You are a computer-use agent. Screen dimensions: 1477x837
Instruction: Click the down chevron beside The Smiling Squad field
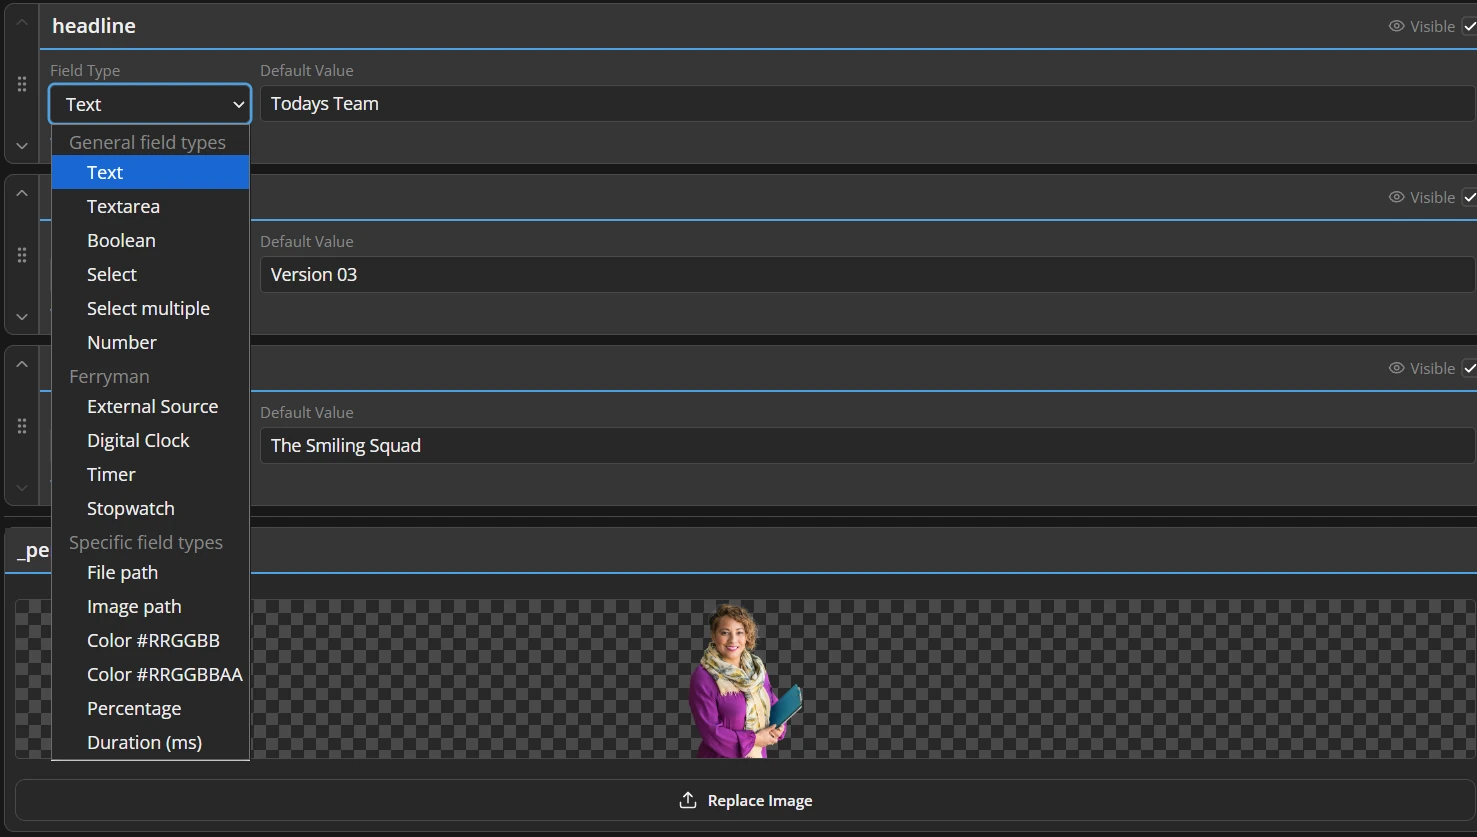22,488
